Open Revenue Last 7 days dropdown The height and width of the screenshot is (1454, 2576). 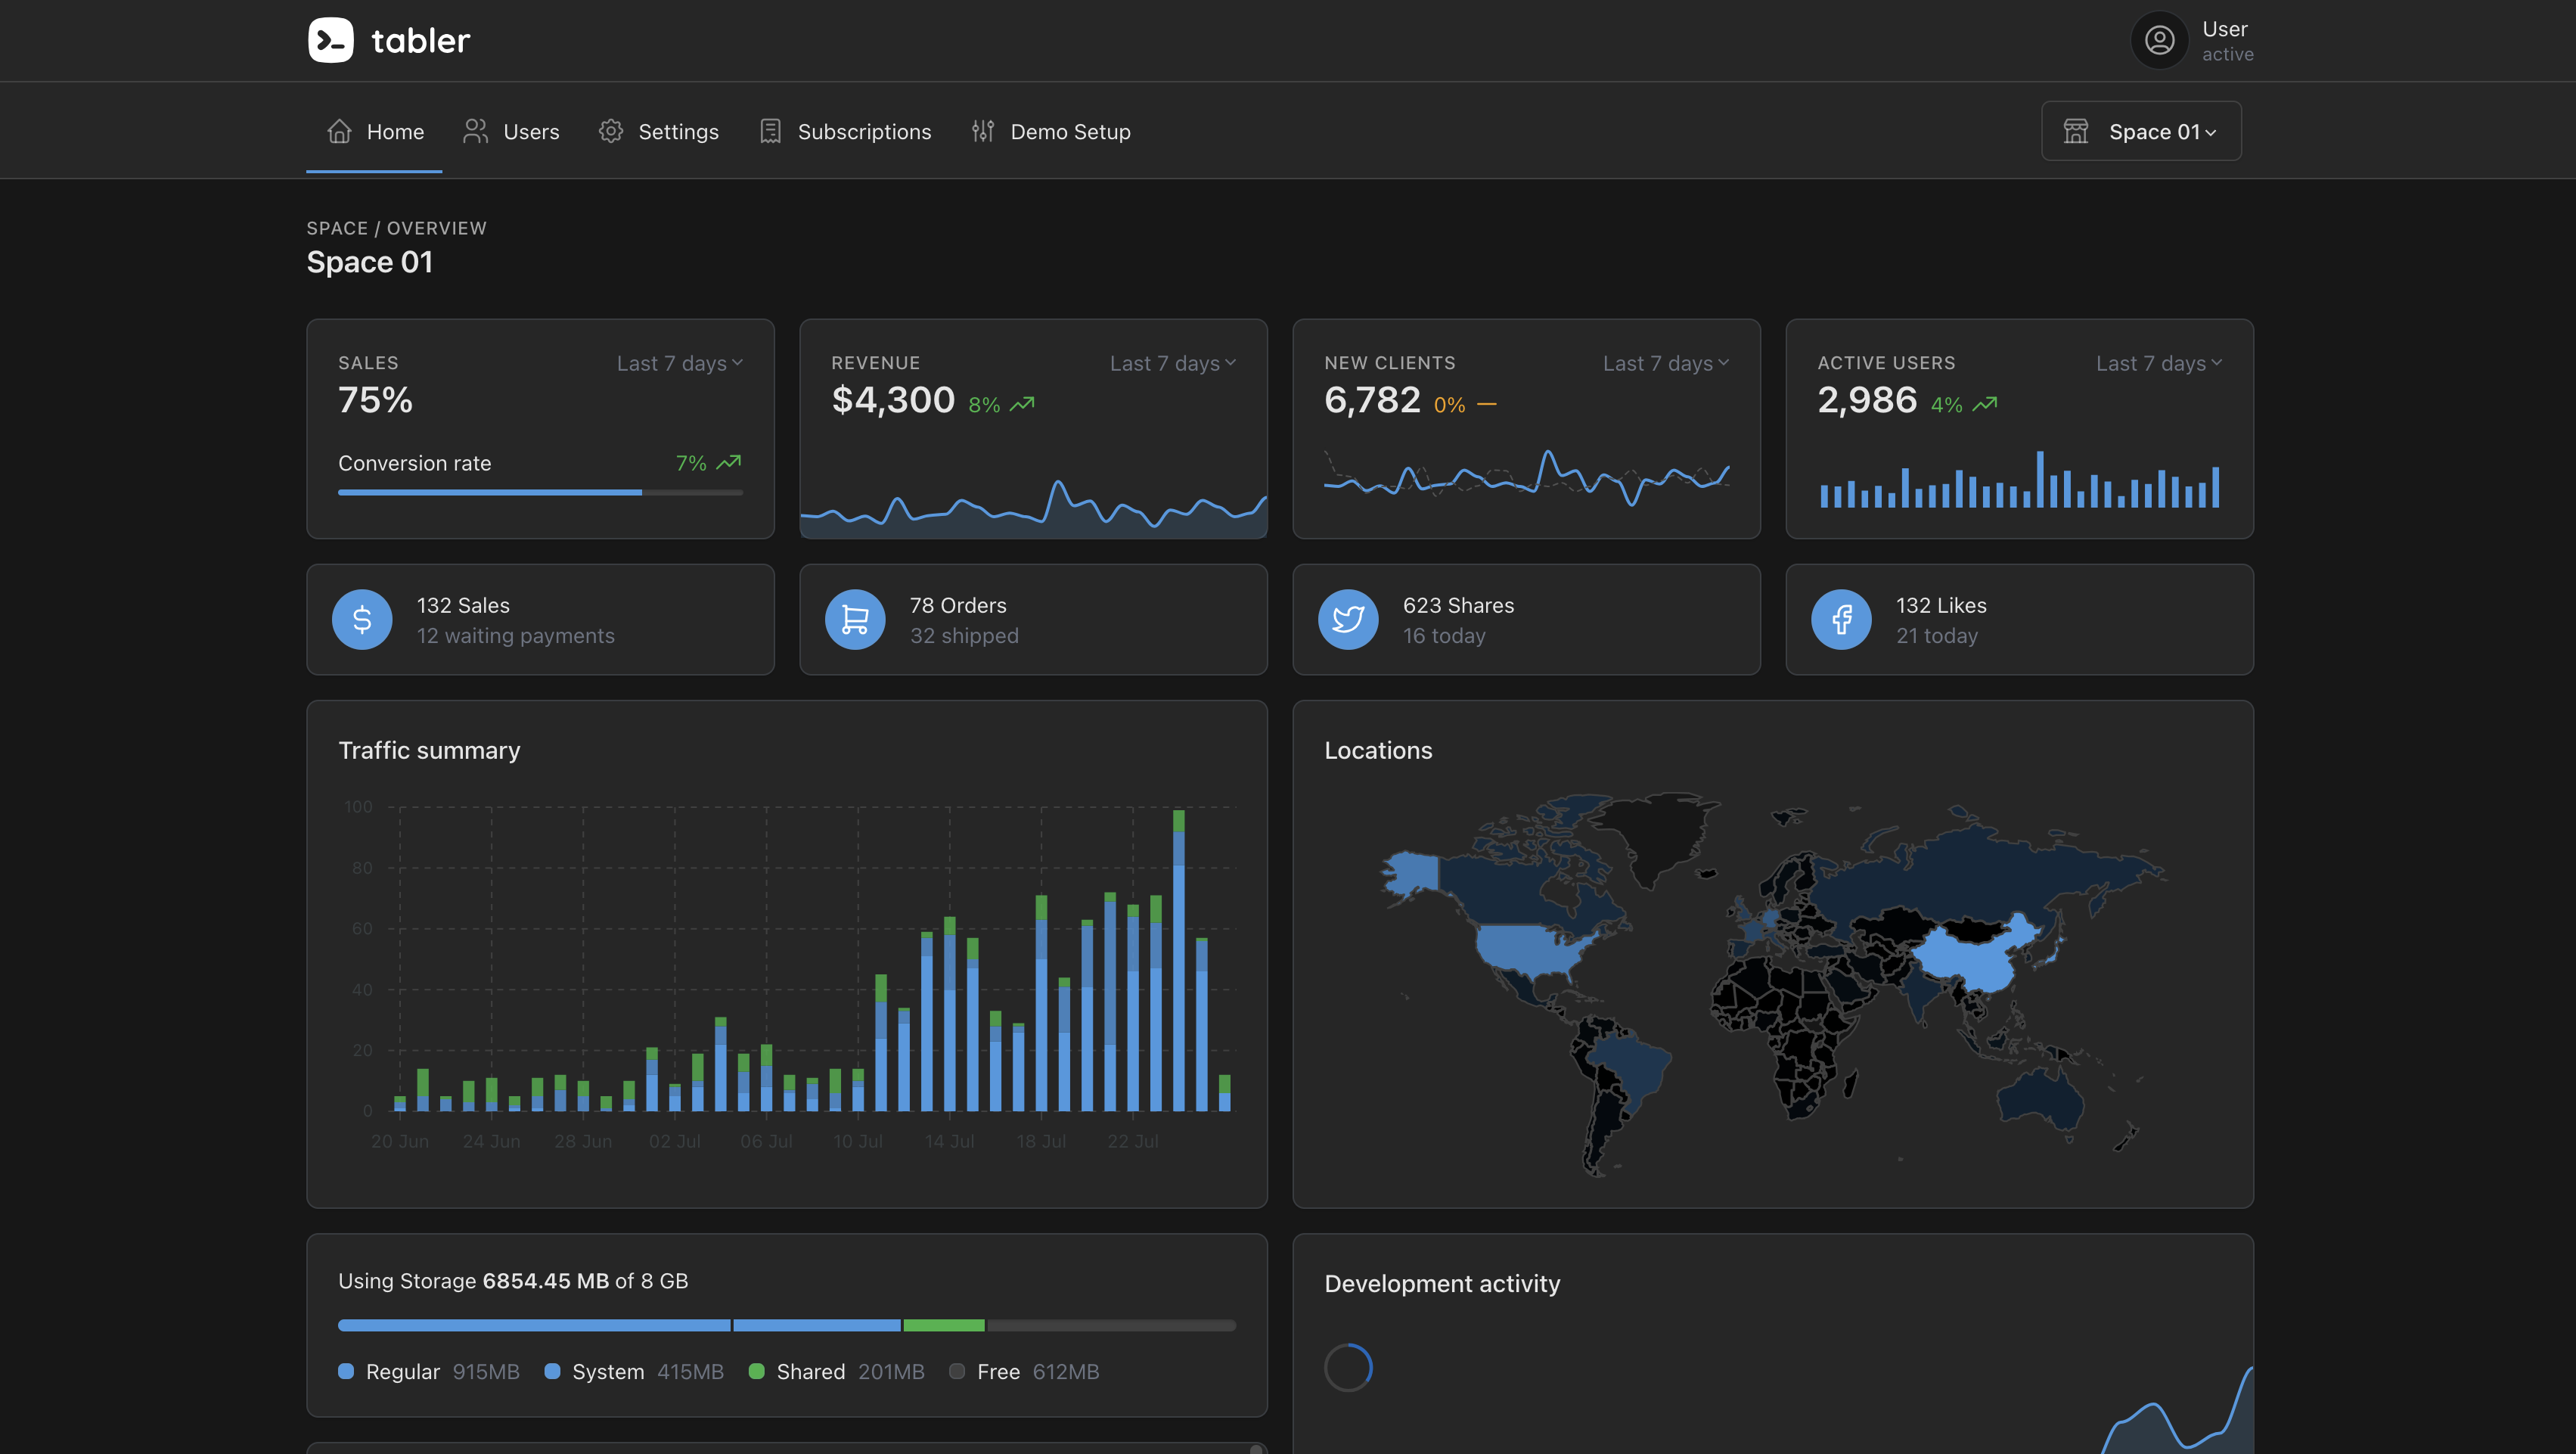pyautogui.click(x=1173, y=363)
